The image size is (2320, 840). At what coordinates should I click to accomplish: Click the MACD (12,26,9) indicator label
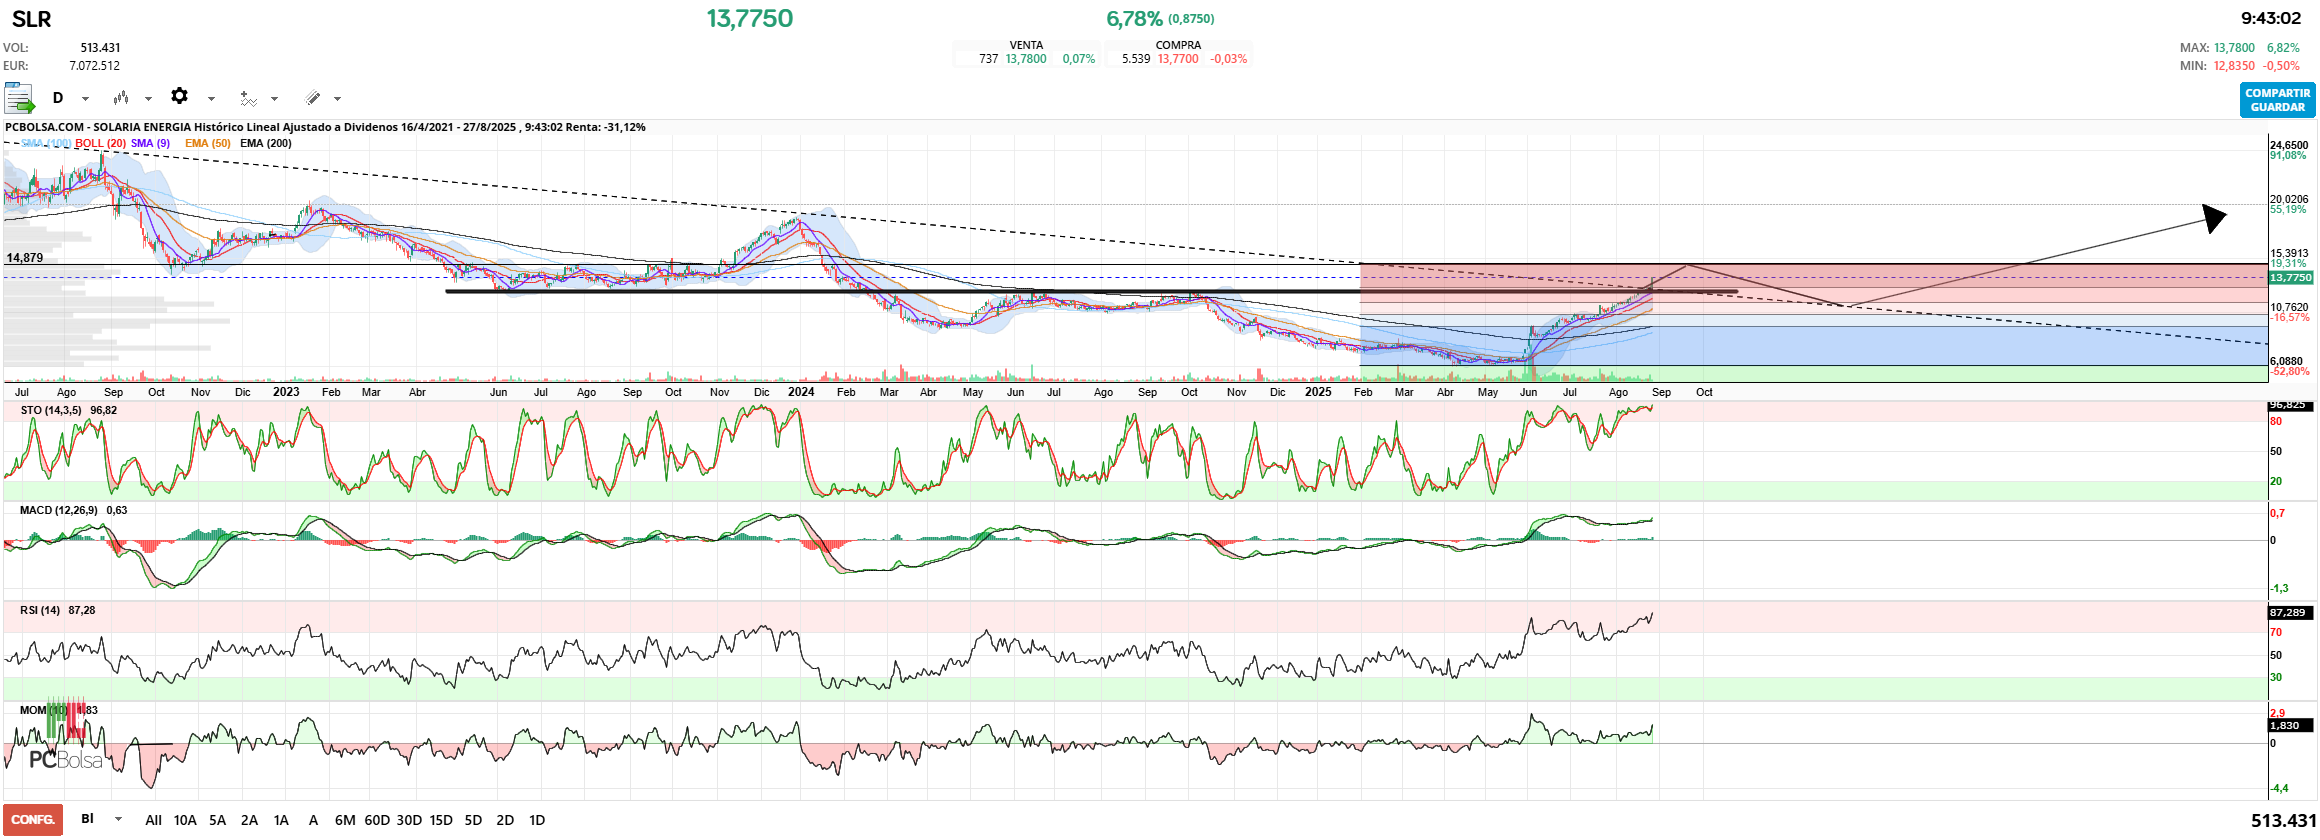(x=59, y=510)
